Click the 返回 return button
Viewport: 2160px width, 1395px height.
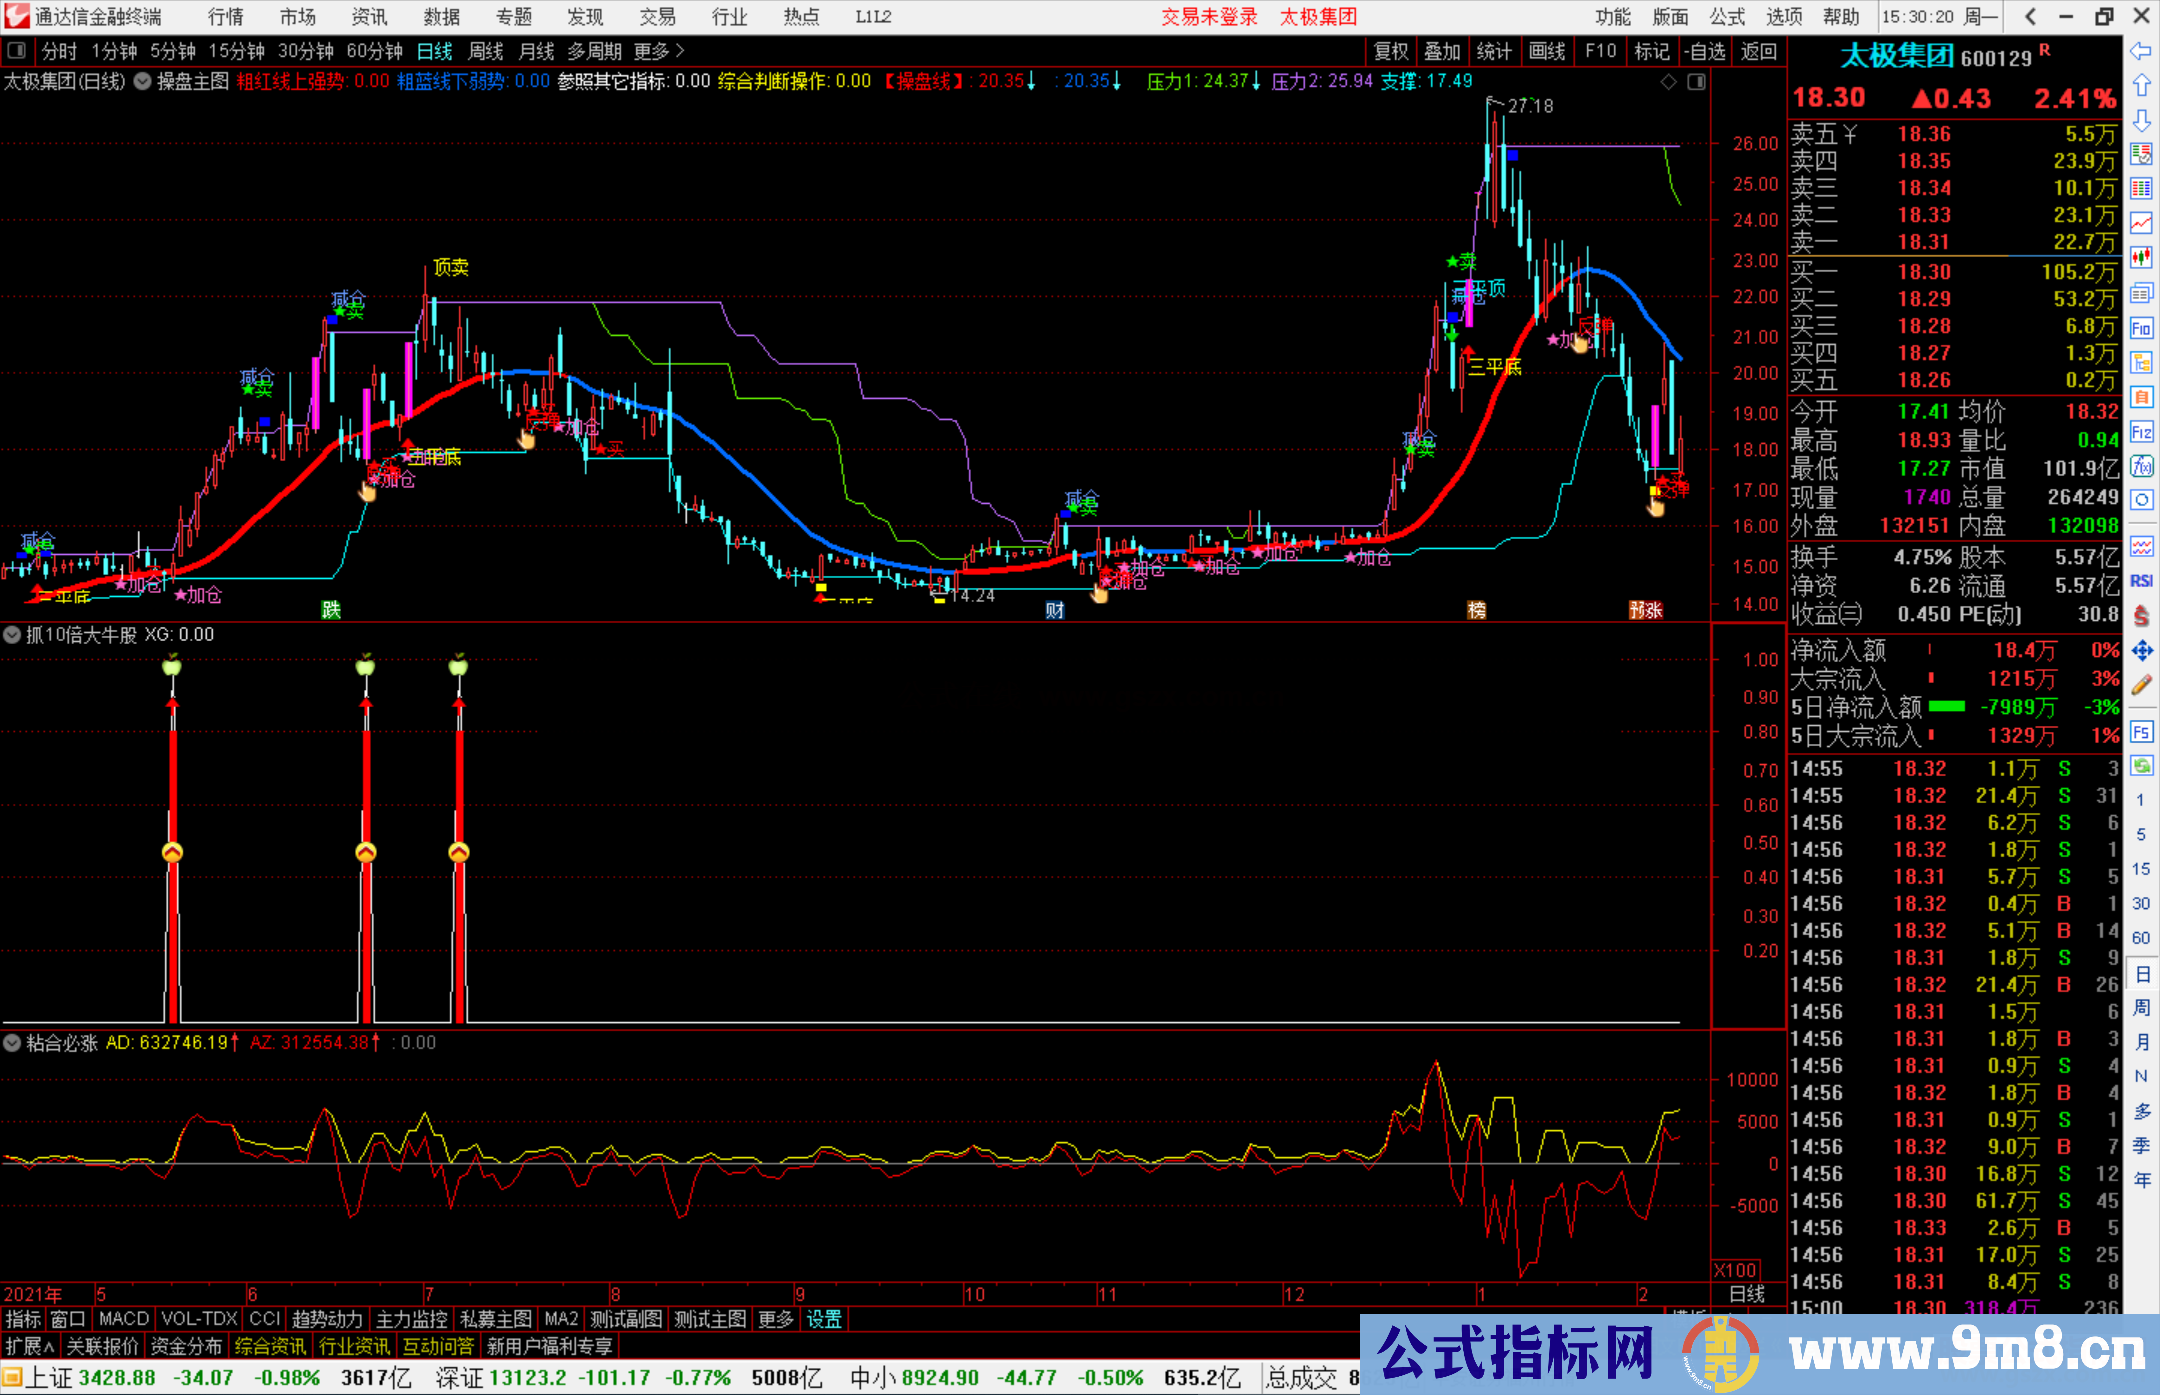click(1758, 51)
